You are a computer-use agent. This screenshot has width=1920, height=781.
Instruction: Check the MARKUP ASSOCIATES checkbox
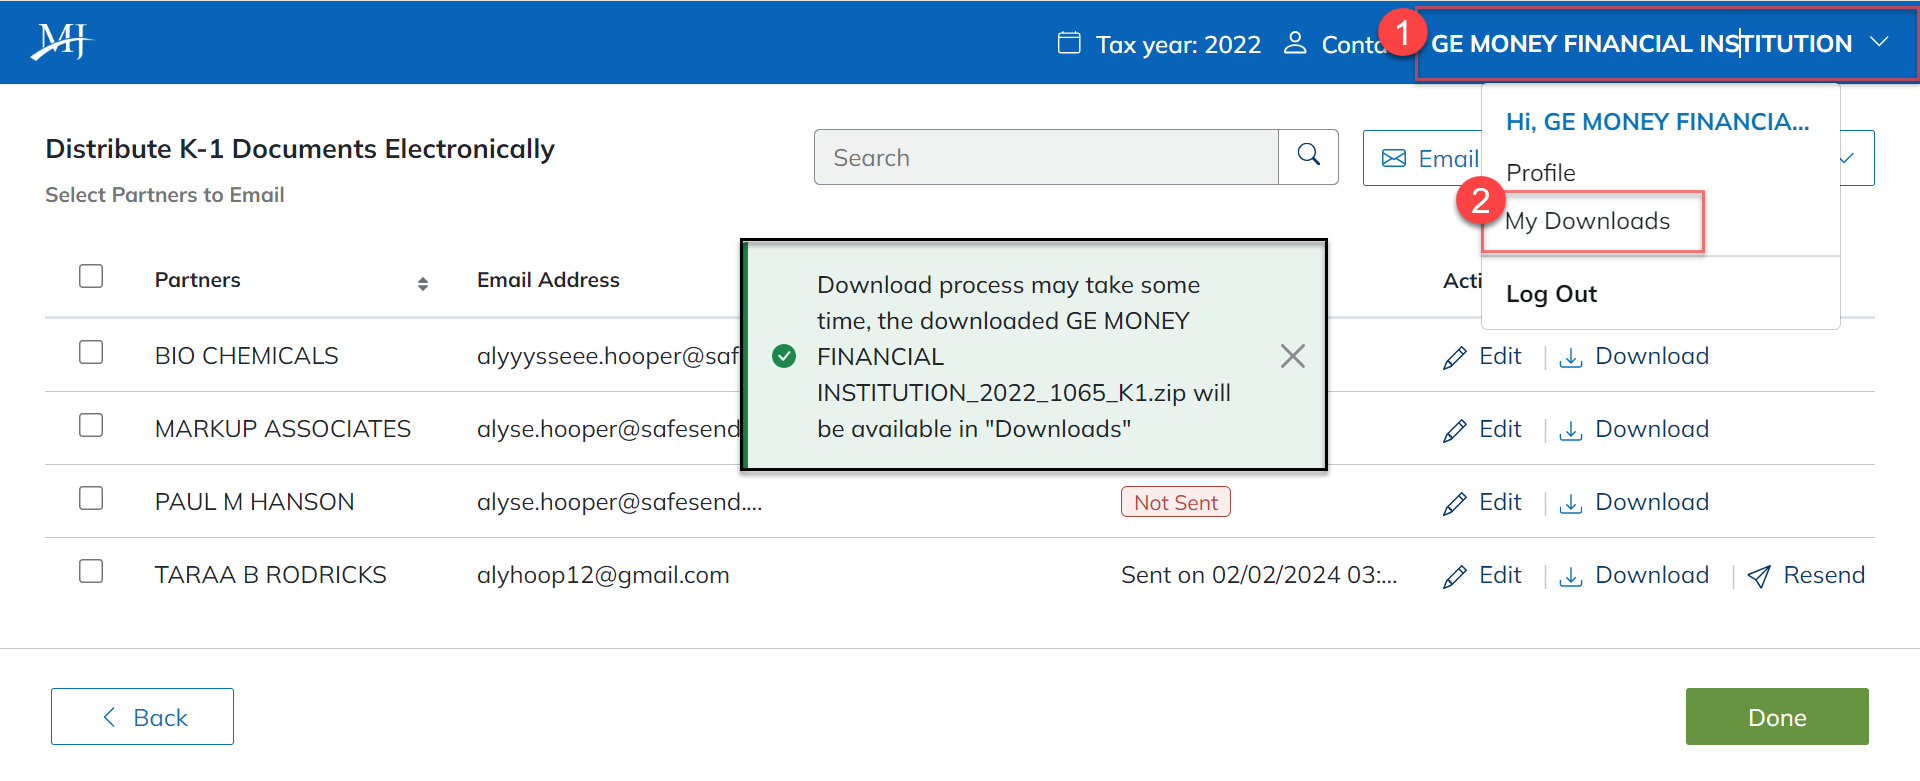pos(91,425)
